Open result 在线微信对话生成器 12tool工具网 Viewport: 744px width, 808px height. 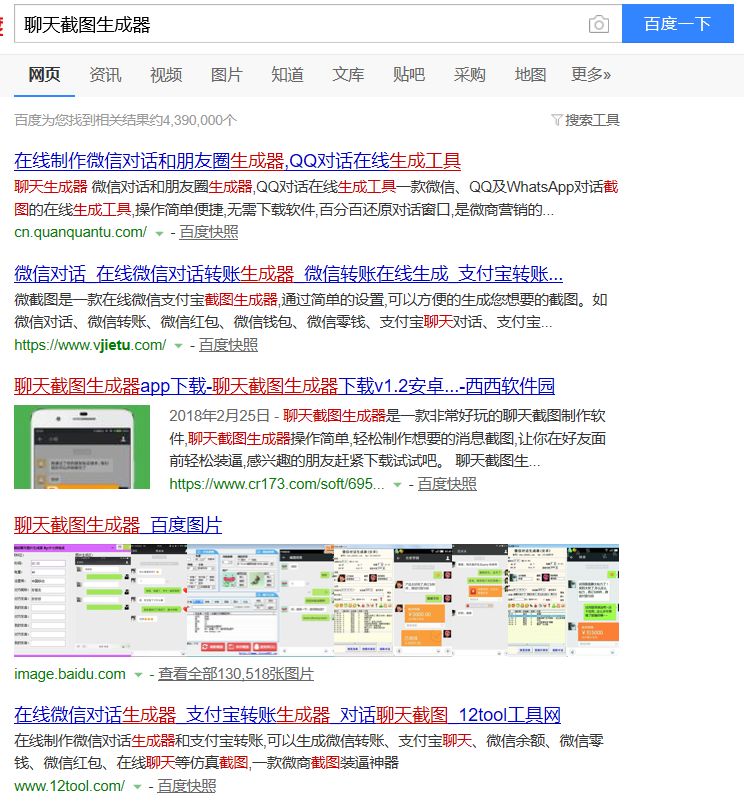pos(288,715)
